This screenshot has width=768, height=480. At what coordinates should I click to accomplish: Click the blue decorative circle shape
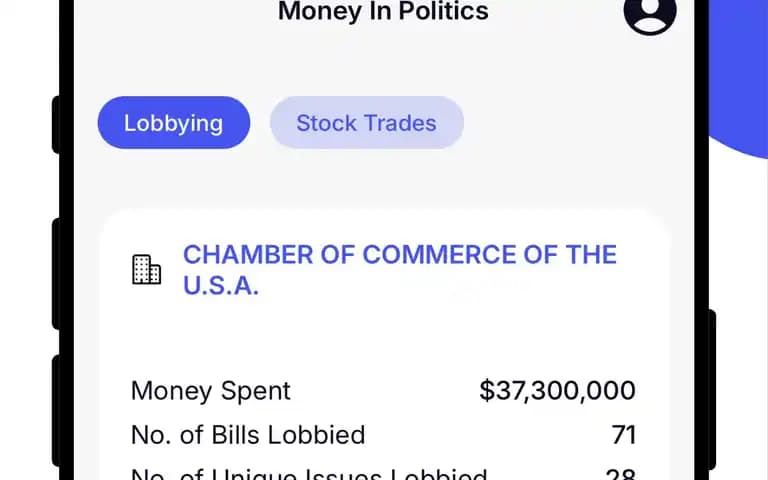740,73
